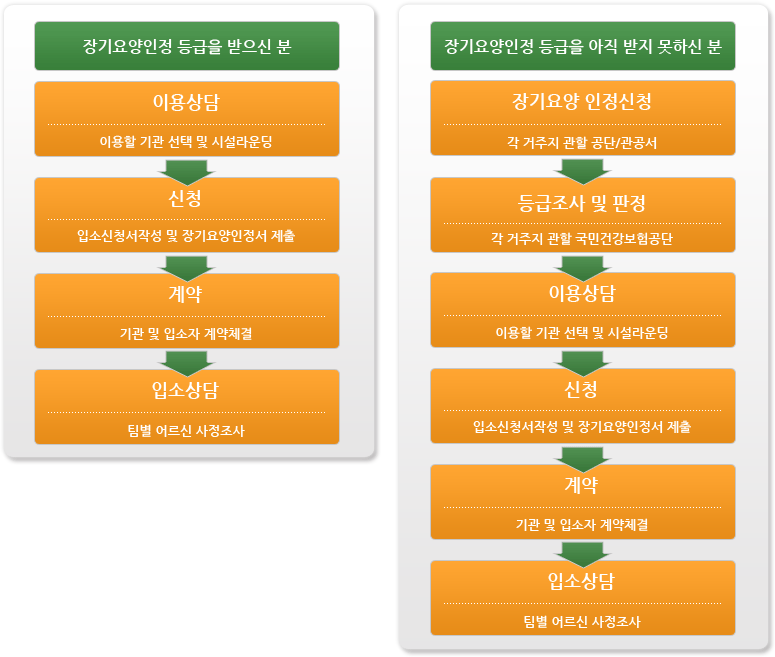Click the green header 장기요양인정 등급을 받으신 분
775x657 pixels.
click(x=187, y=46)
